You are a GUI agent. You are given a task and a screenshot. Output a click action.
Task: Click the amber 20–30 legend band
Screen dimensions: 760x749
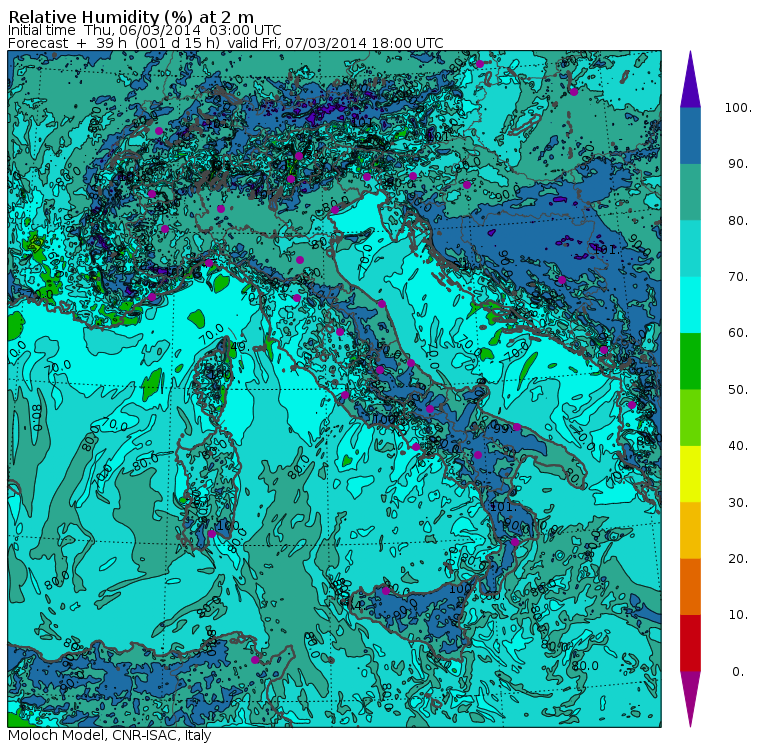[x=690, y=530]
